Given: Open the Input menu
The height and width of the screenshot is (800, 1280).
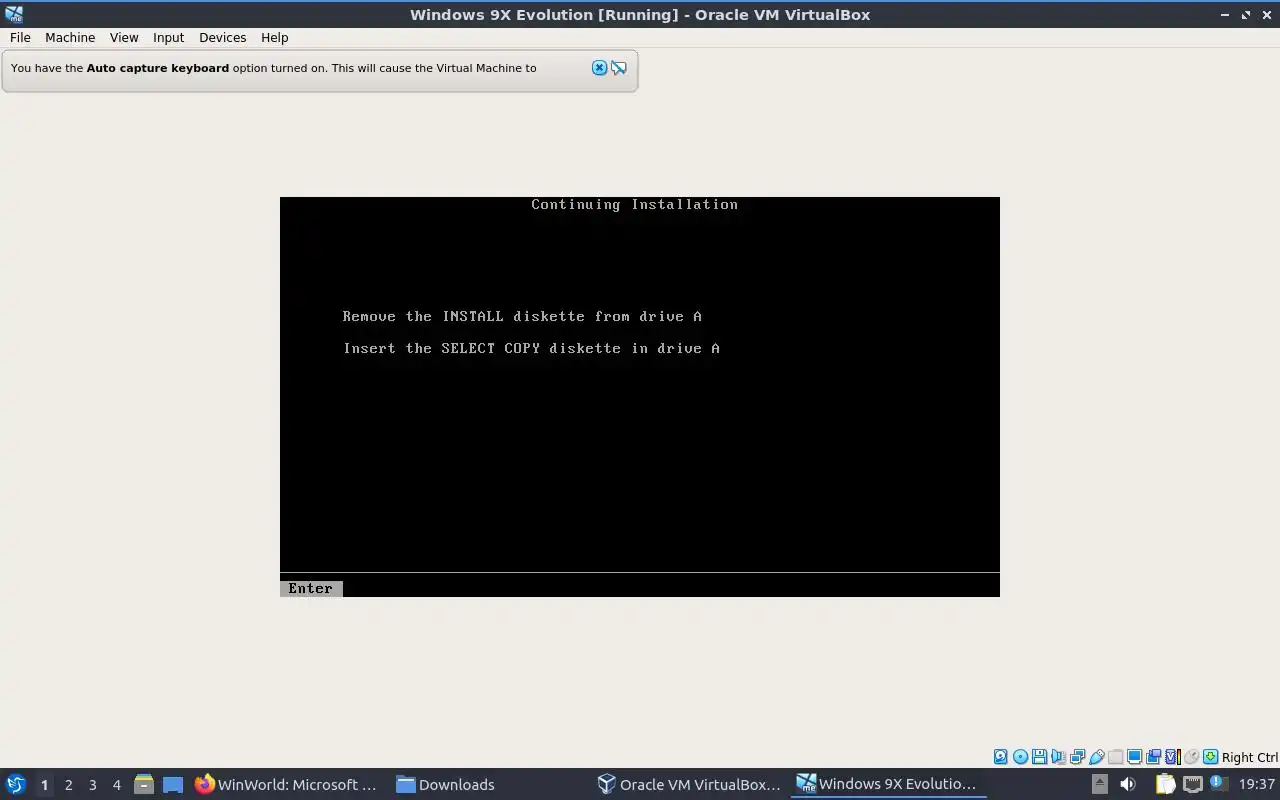Looking at the screenshot, I should pyautogui.click(x=168, y=37).
